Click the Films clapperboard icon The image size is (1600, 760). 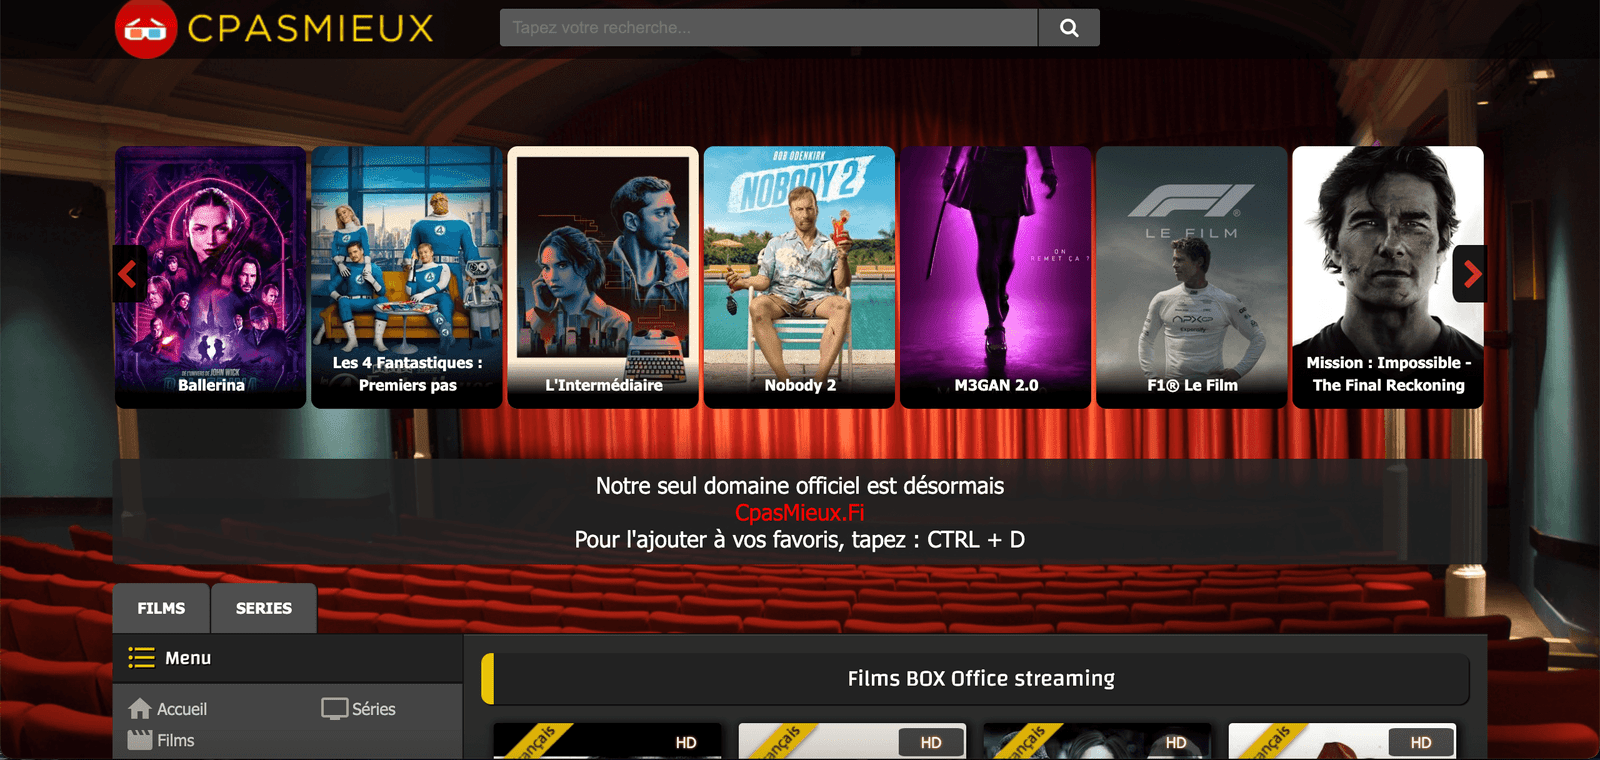[x=140, y=740]
